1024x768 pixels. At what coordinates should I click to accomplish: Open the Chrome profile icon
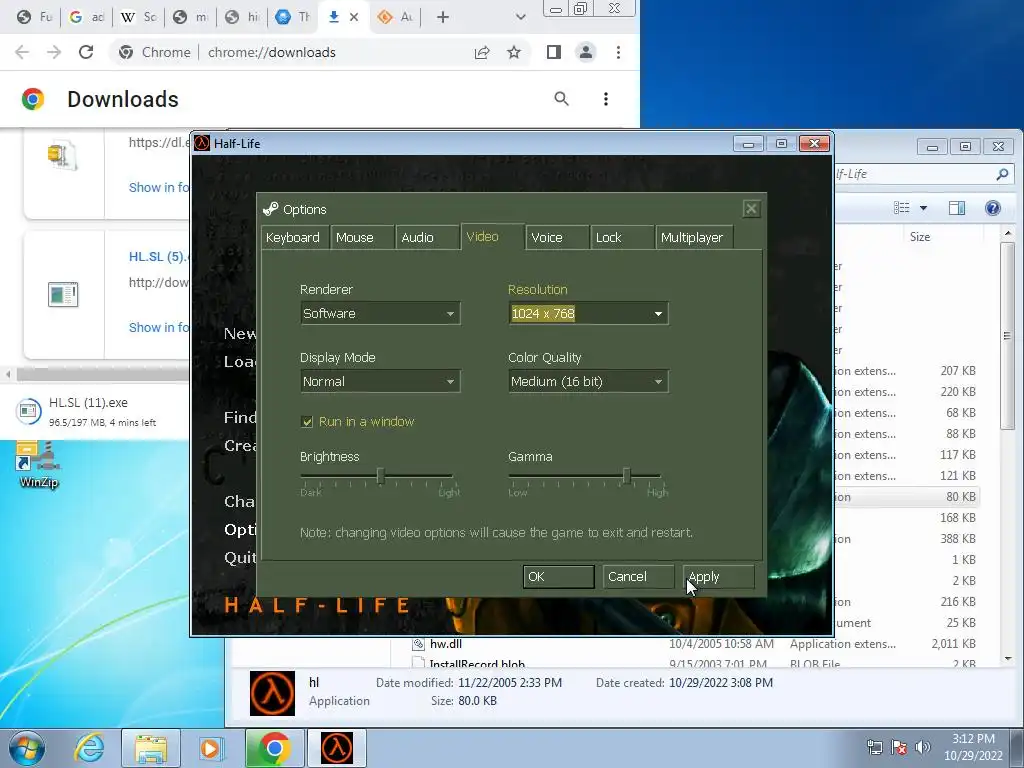pyautogui.click(x=586, y=52)
